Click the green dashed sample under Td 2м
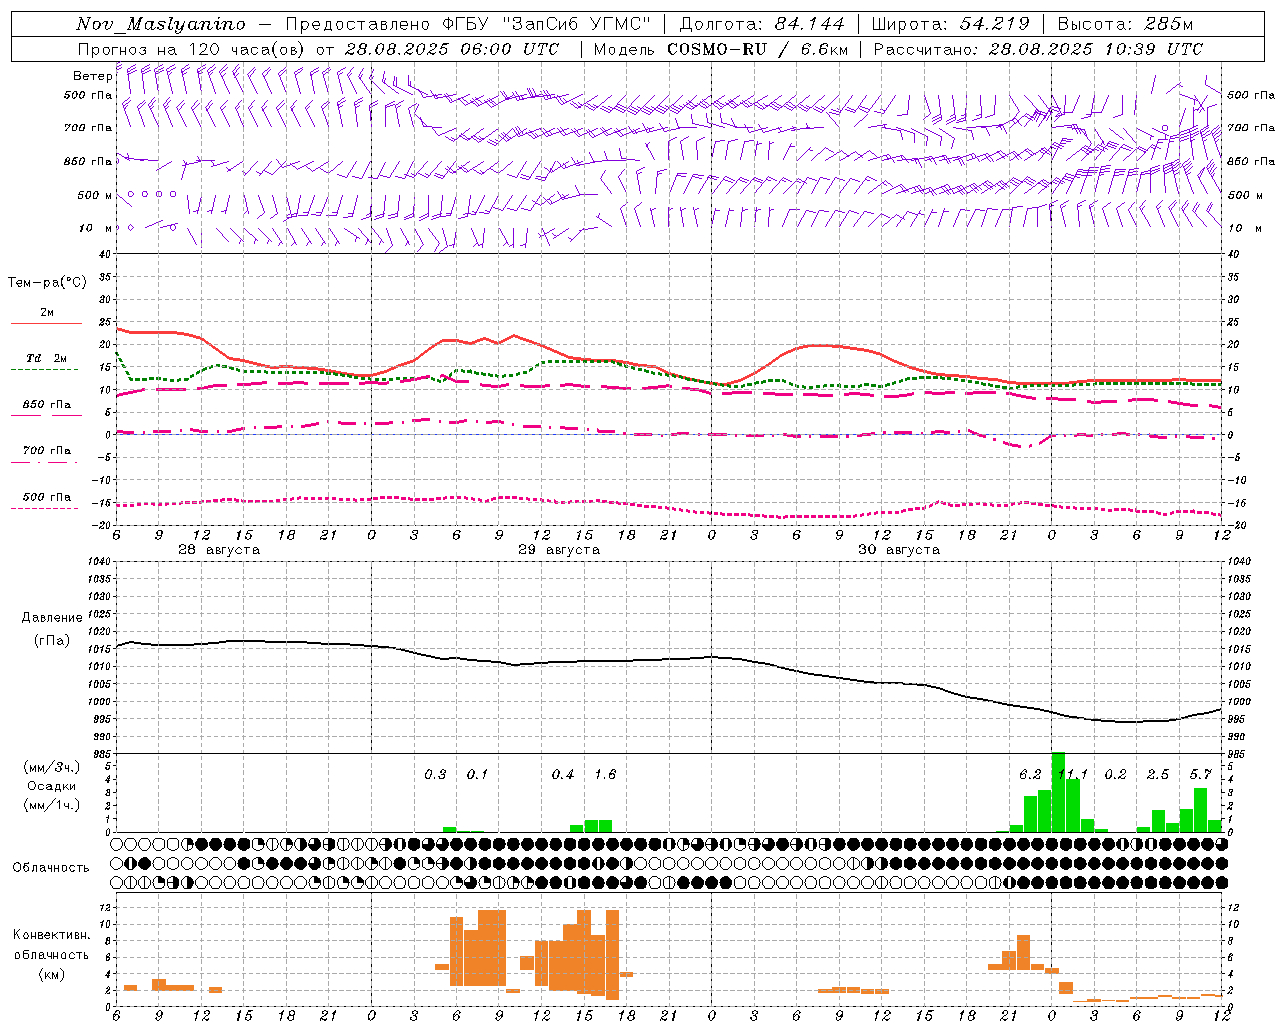Viewport: 1280px width, 1024px height. (44, 369)
